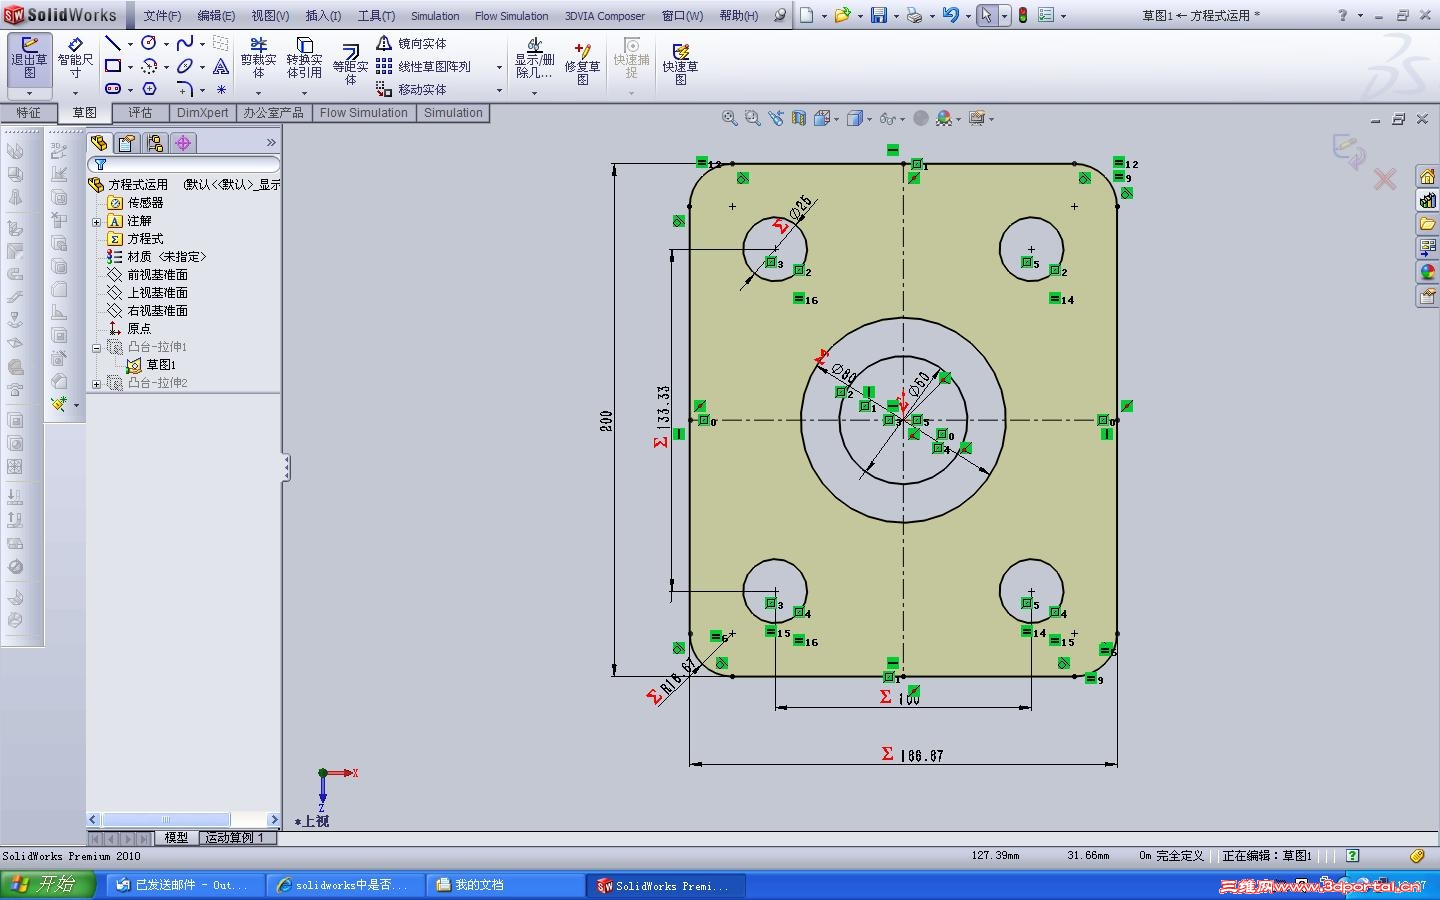Switch to the 运动算例 1 bottom tab

tap(235, 838)
